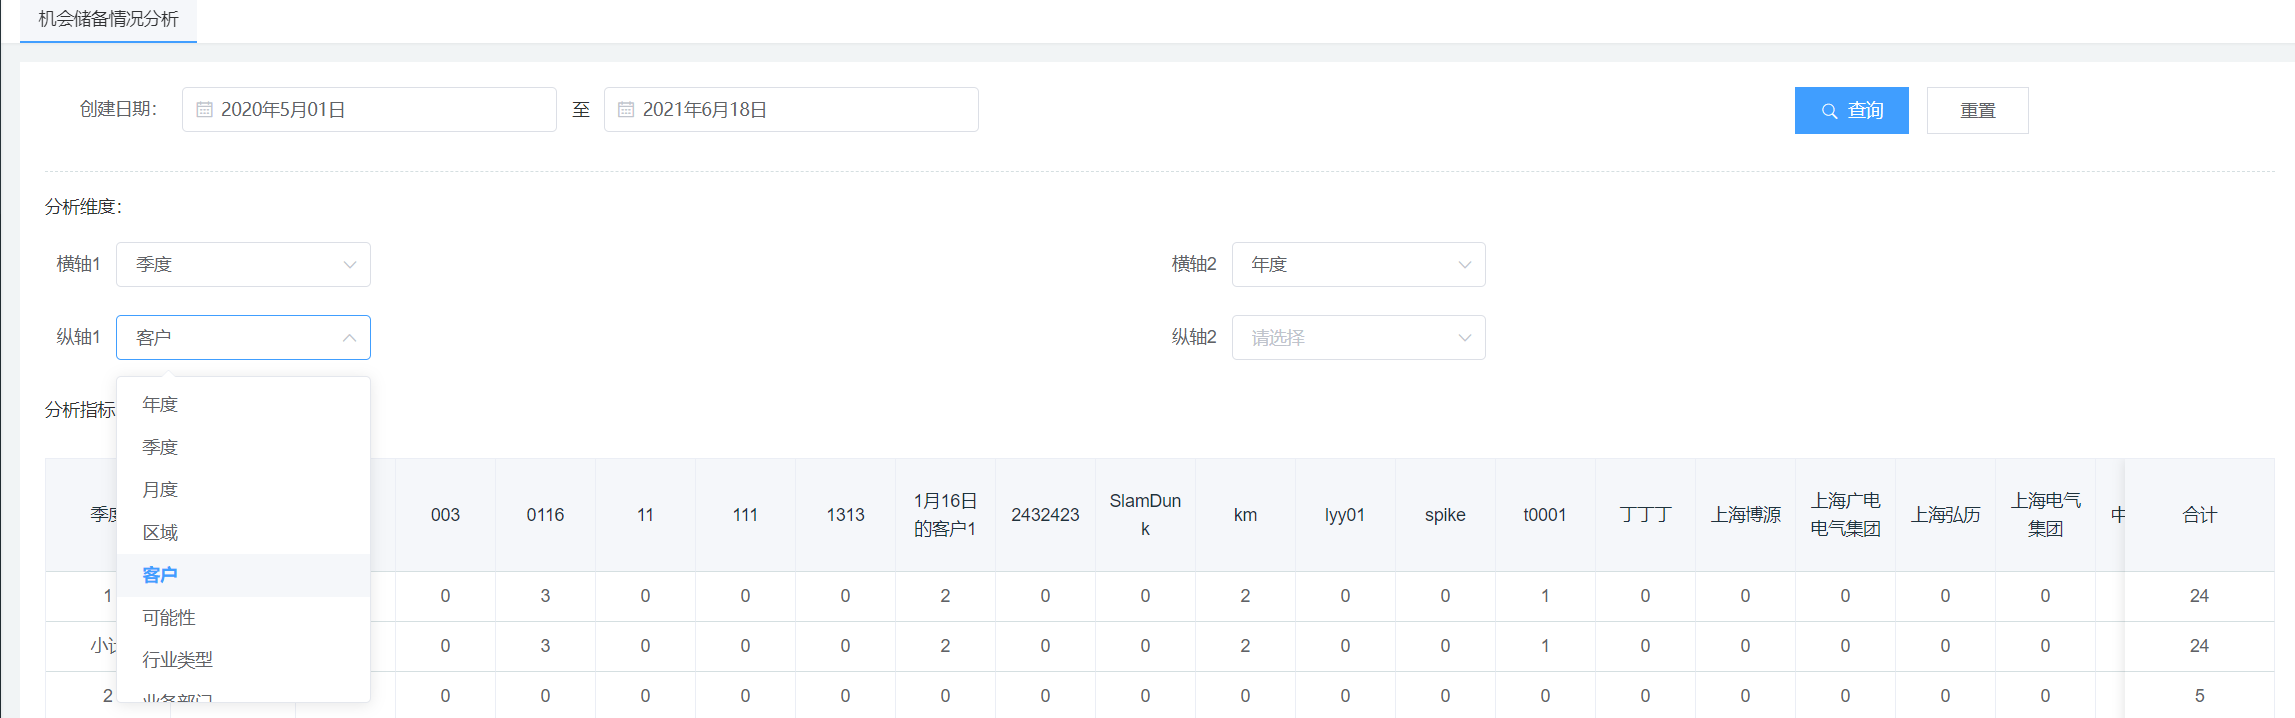2295x718 pixels.
Task: Open the 横轴2 年度 dropdown
Action: (x=1358, y=265)
